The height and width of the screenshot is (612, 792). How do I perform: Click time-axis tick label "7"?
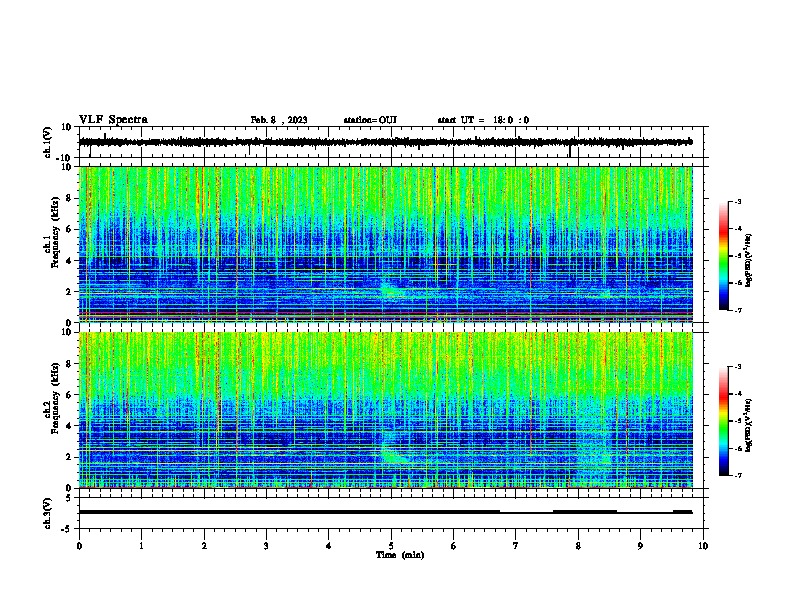pos(516,546)
